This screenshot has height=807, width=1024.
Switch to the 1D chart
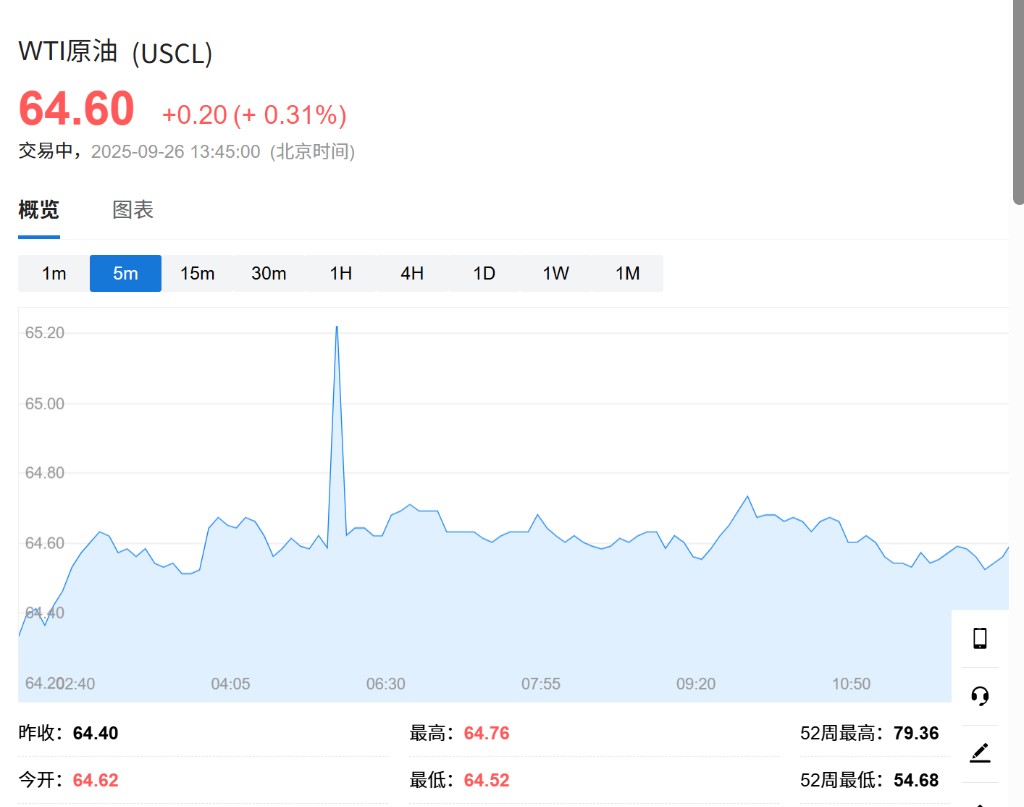(484, 273)
